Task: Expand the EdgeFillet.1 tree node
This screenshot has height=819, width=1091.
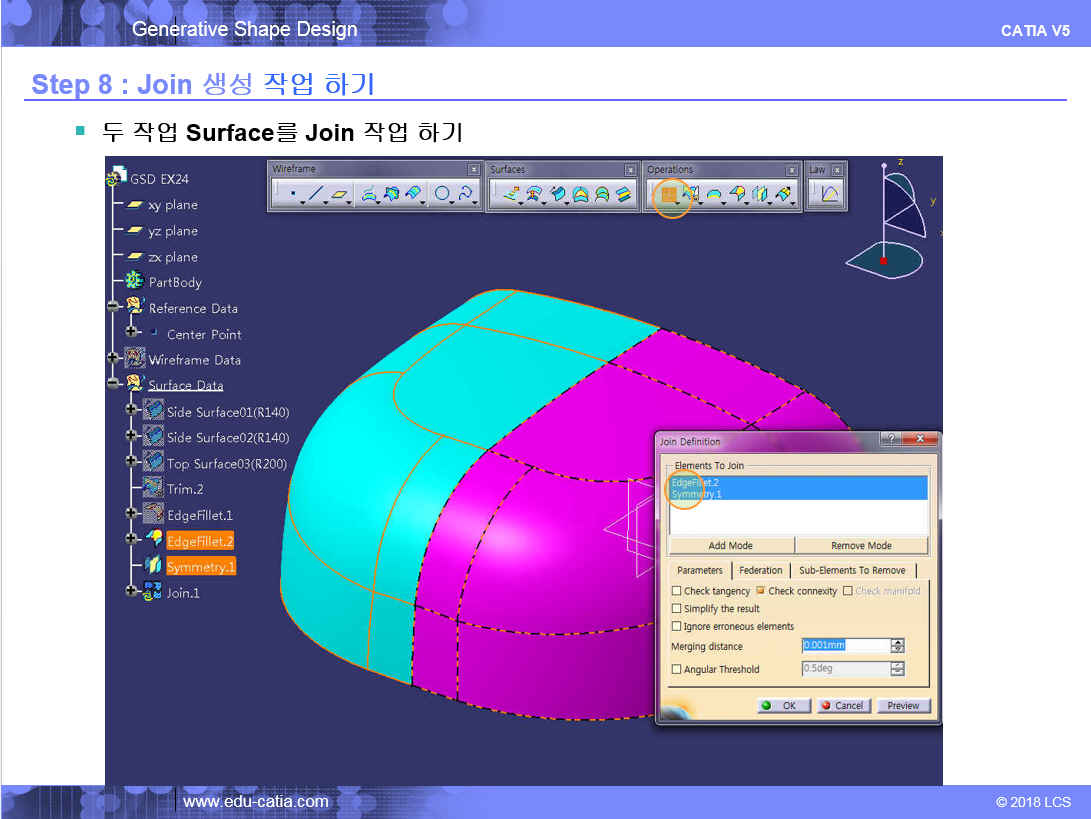Action: (131, 515)
